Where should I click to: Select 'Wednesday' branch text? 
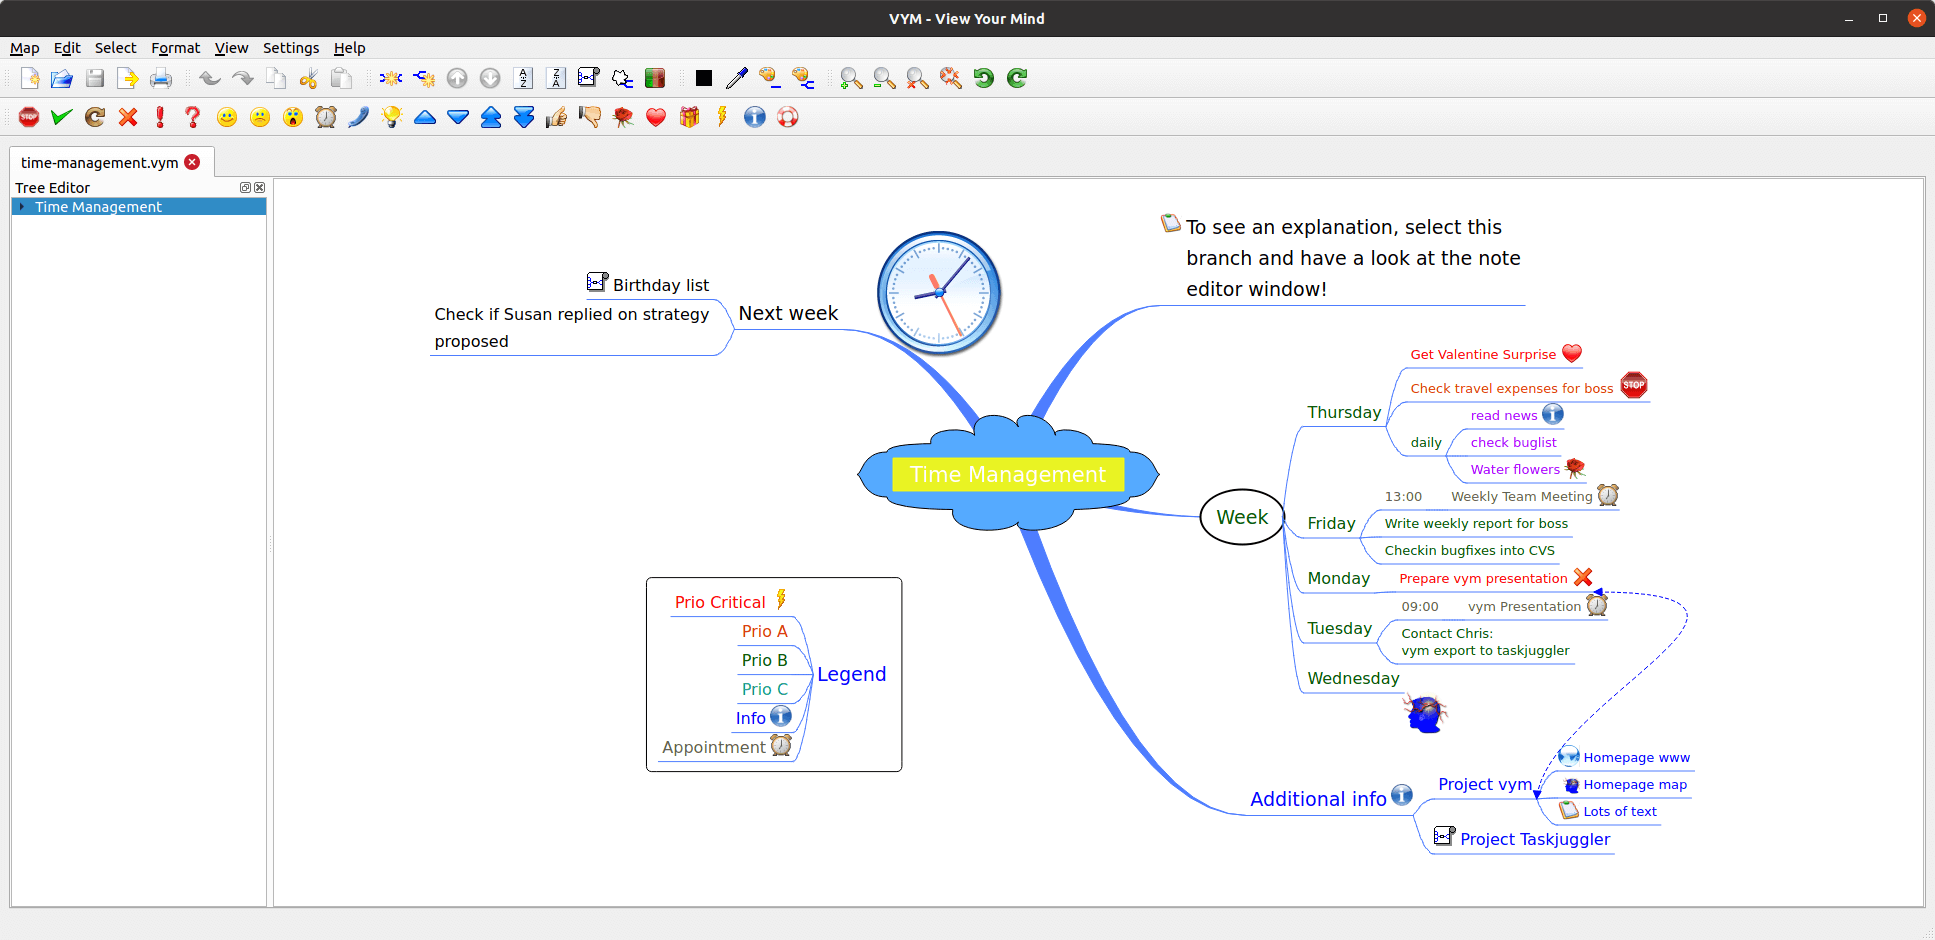tap(1353, 678)
